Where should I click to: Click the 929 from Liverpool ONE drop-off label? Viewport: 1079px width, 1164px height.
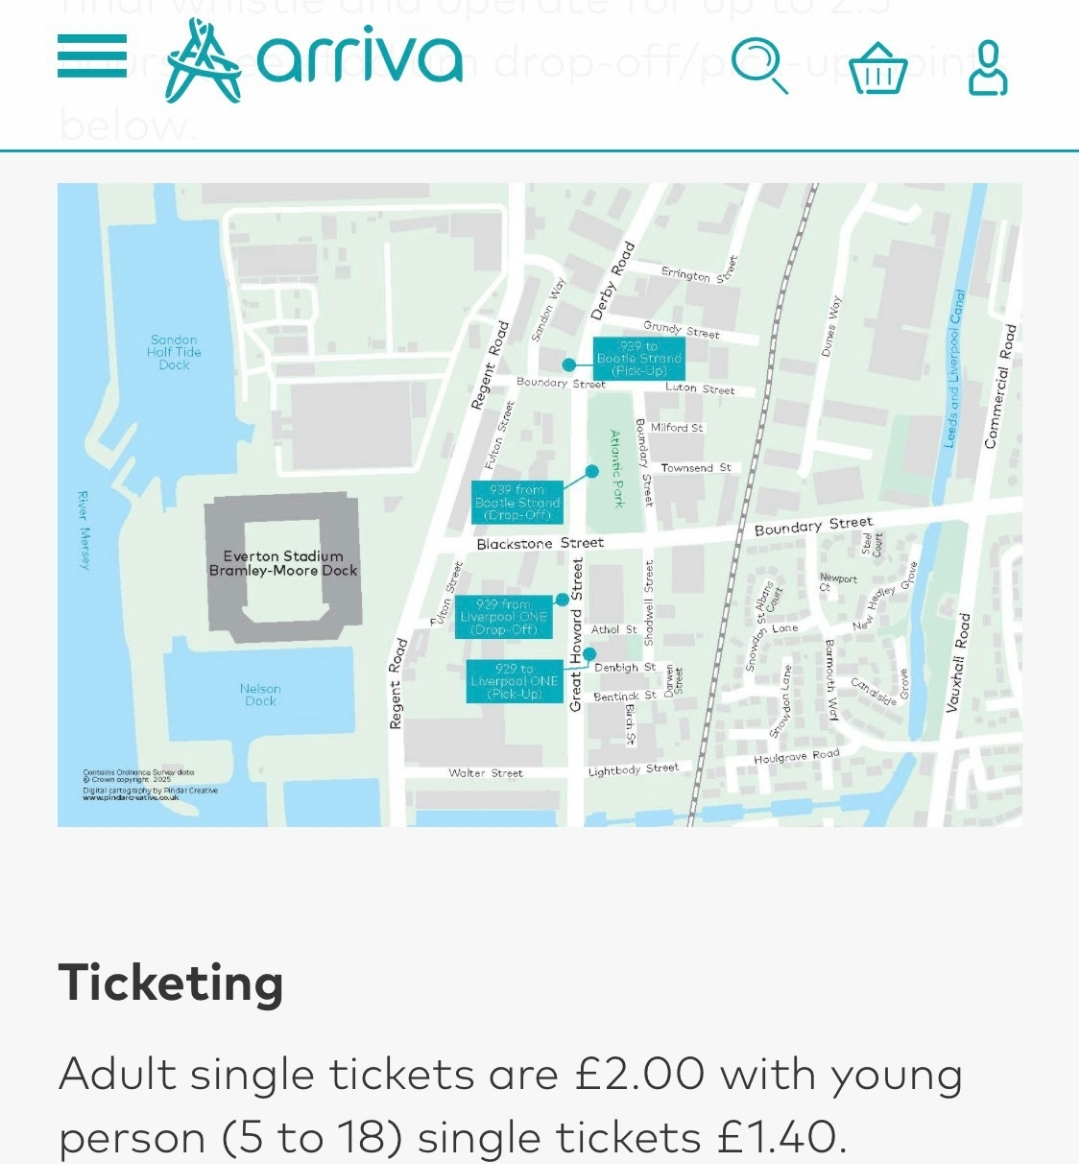503,617
